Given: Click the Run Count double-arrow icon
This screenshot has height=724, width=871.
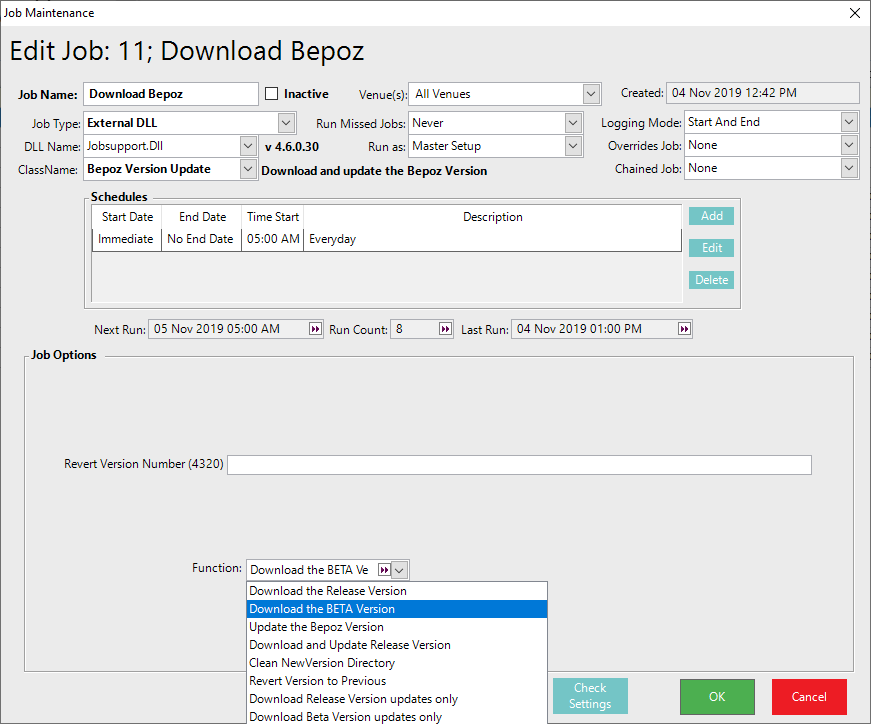Looking at the screenshot, I should tap(445, 329).
